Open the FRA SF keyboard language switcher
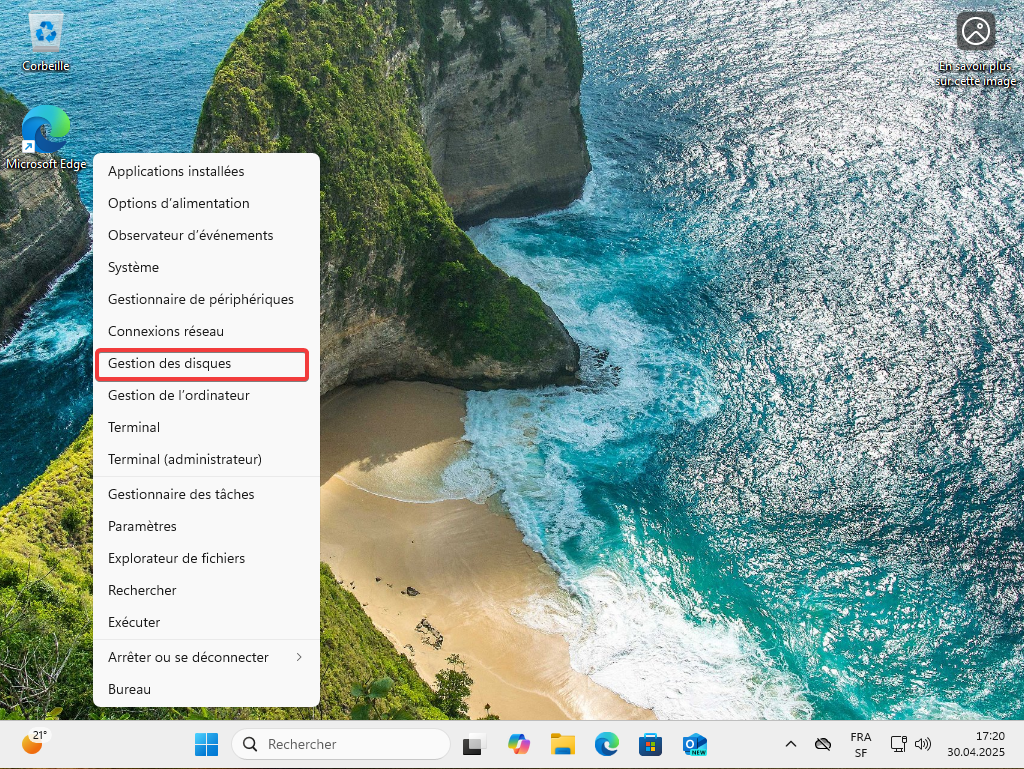The height and width of the screenshot is (769, 1024). point(860,744)
